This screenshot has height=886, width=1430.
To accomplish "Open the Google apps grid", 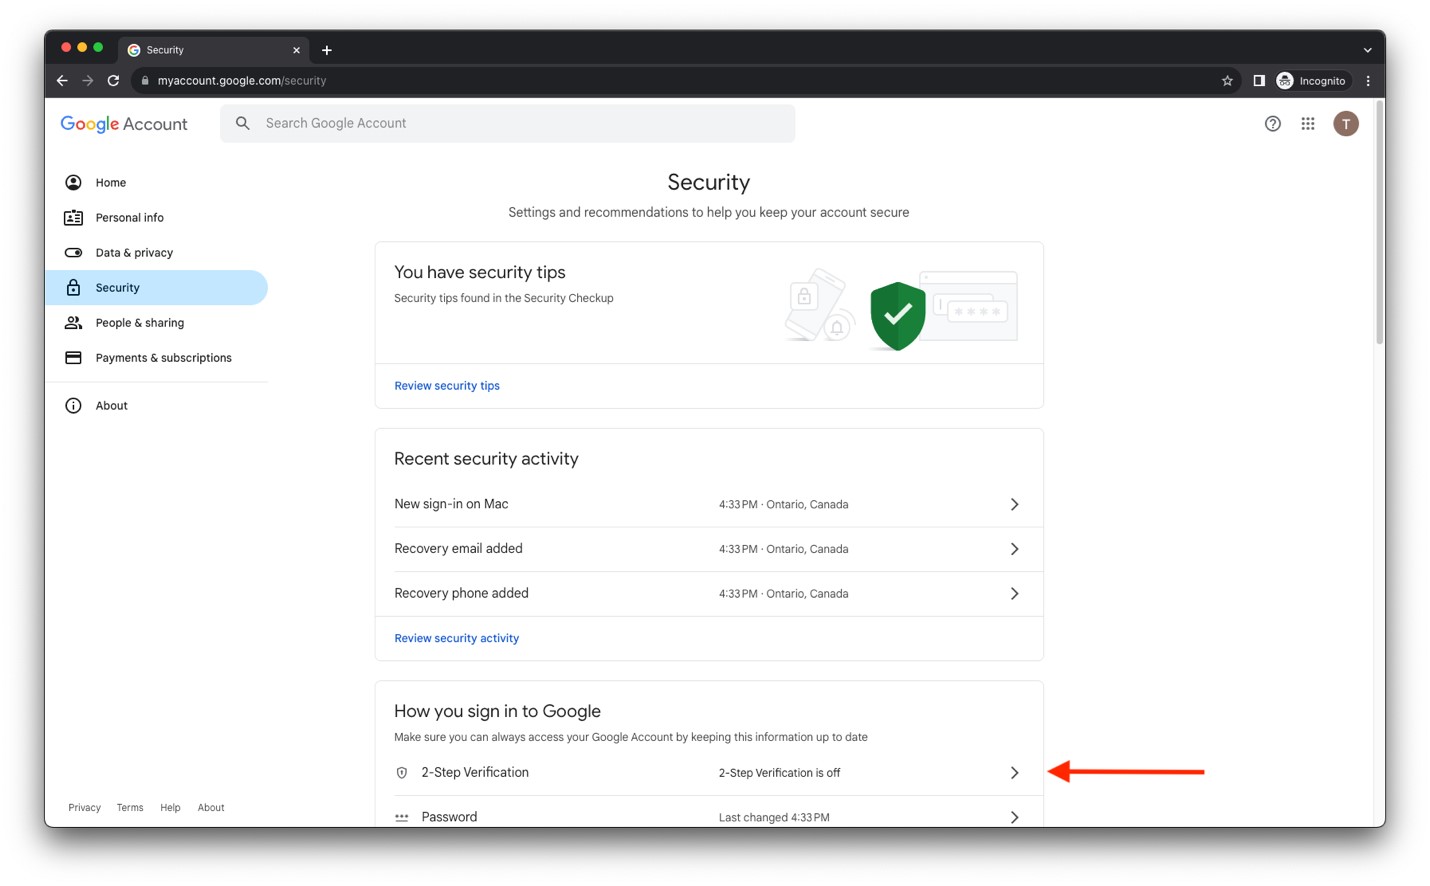I will (x=1308, y=124).
